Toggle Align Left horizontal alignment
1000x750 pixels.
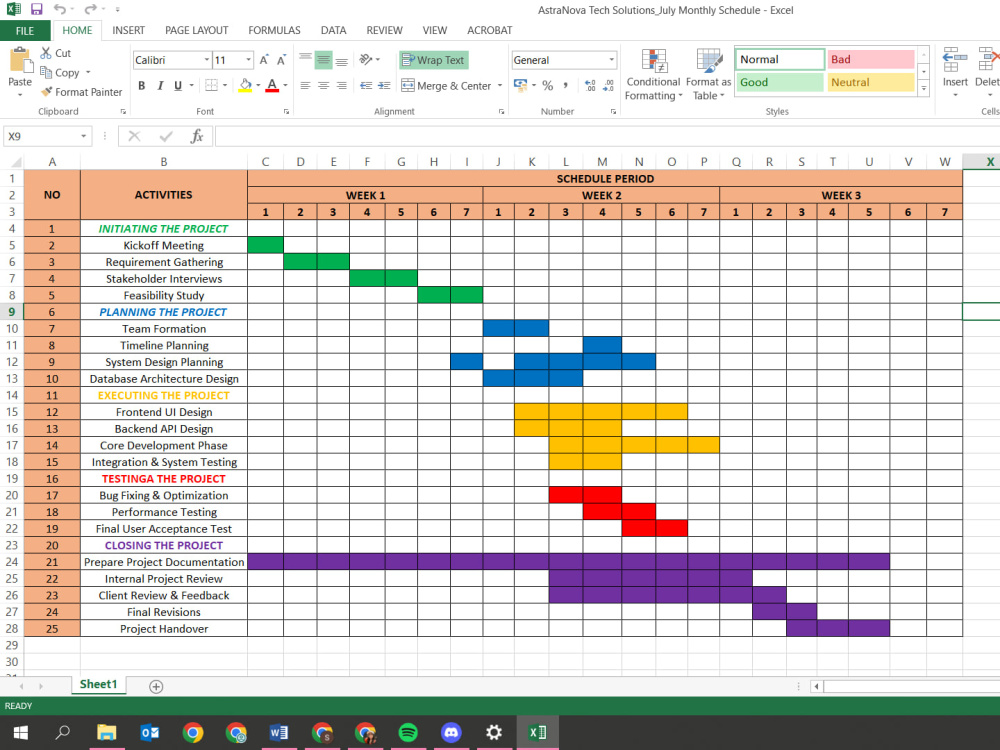pos(305,85)
